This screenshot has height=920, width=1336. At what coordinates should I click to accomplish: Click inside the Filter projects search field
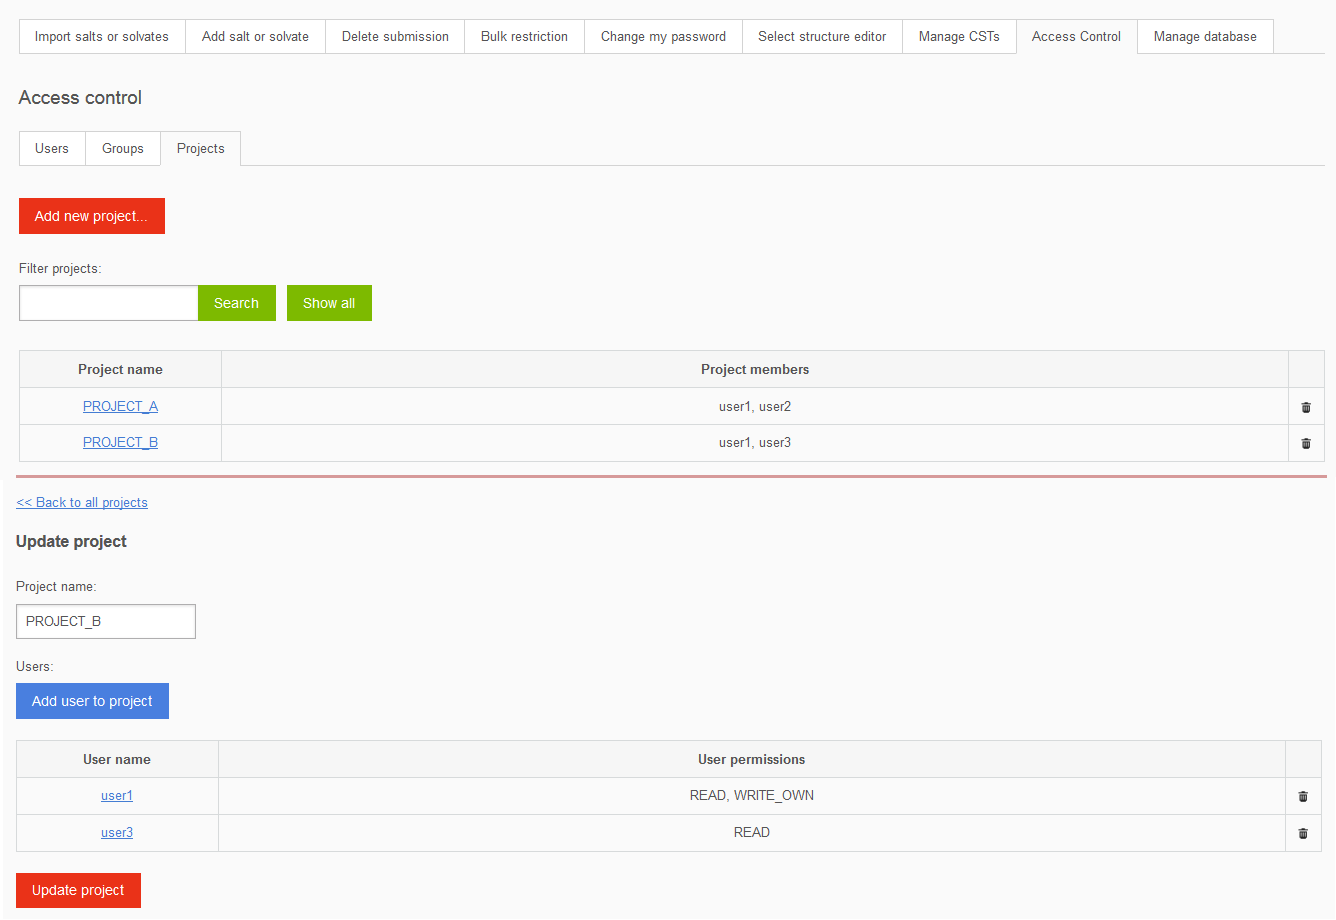pyautogui.click(x=108, y=302)
